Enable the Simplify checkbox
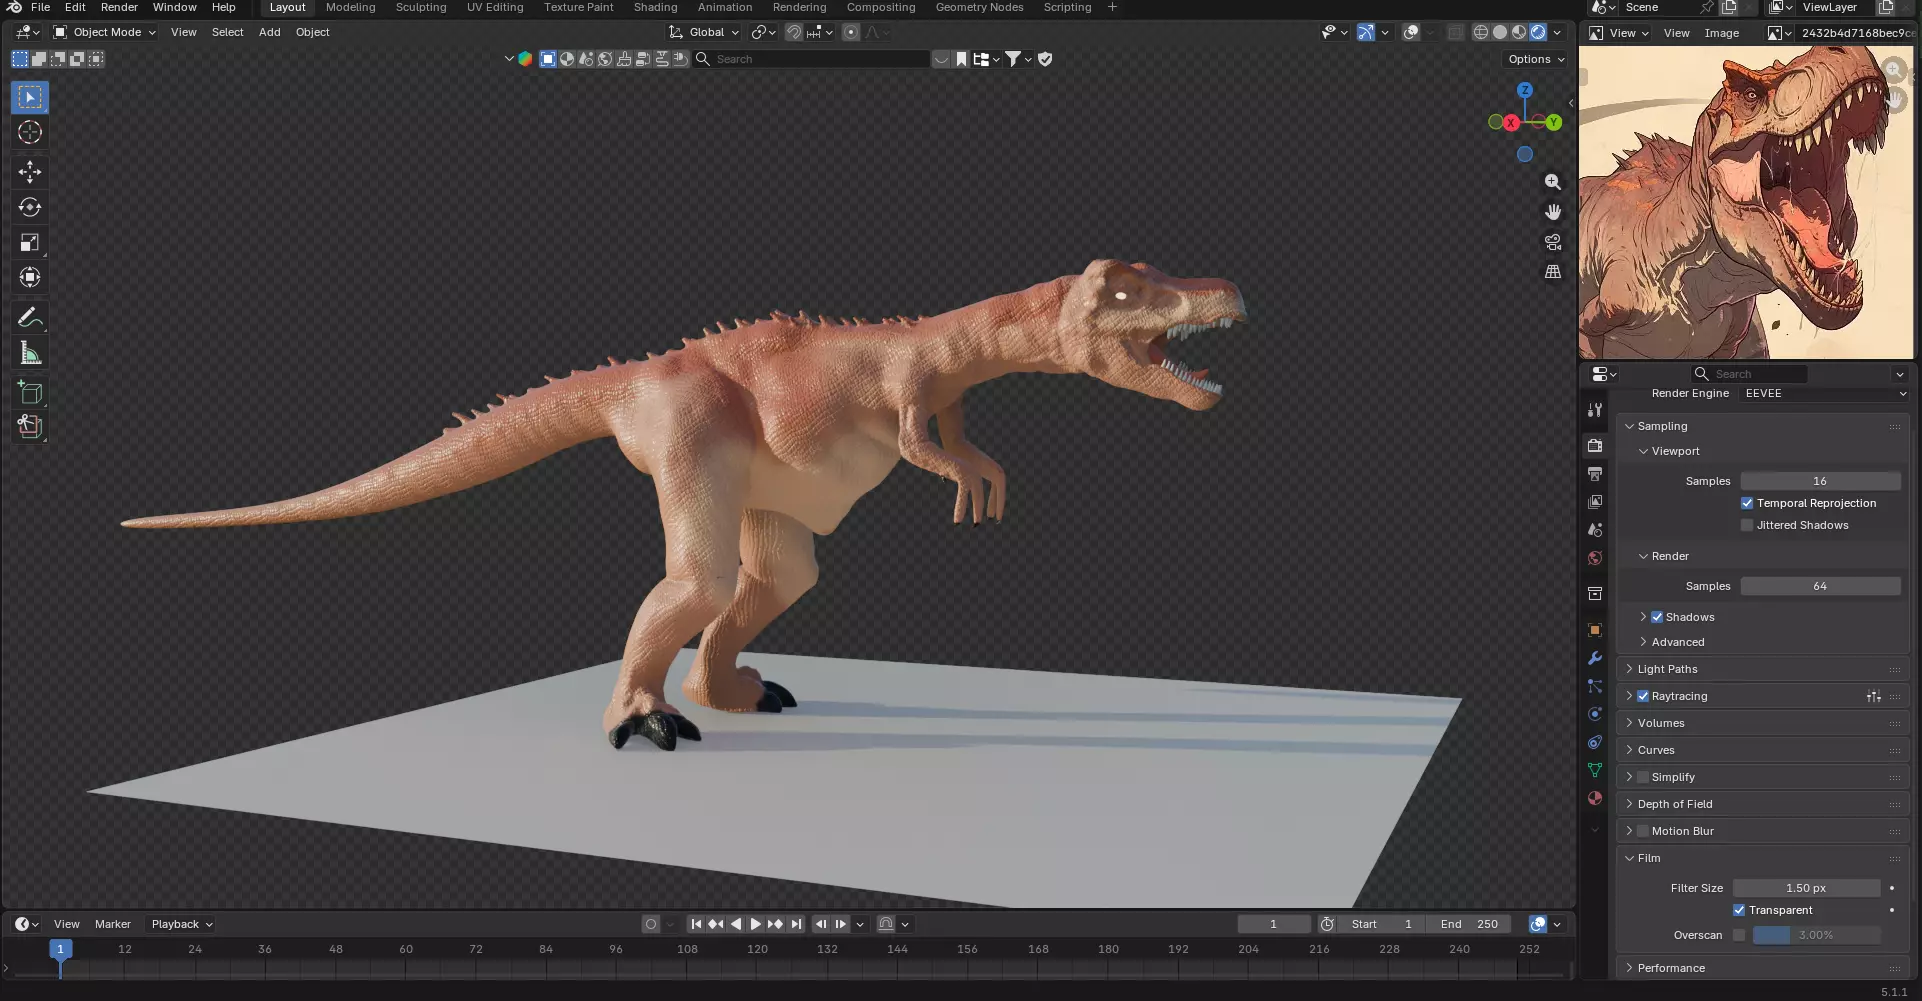The height and width of the screenshot is (1001, 1922). pyautogui.click(x=1643, y=777)
